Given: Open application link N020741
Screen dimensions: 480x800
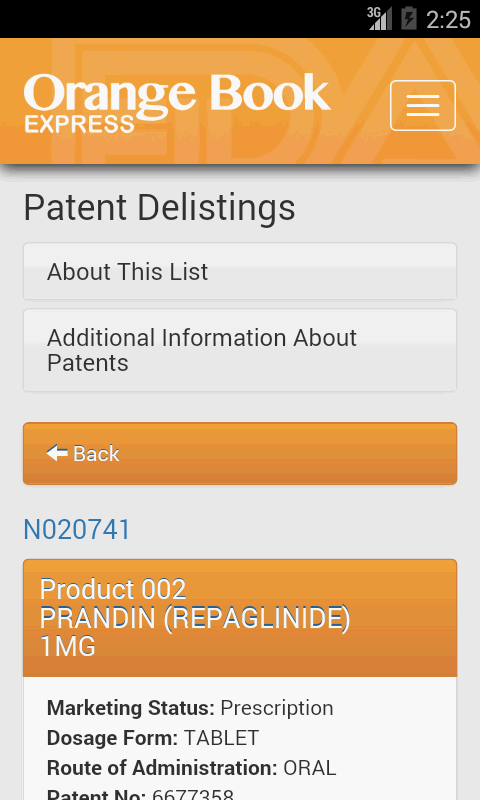Looking at the screenshot, I should click(77, 529).
